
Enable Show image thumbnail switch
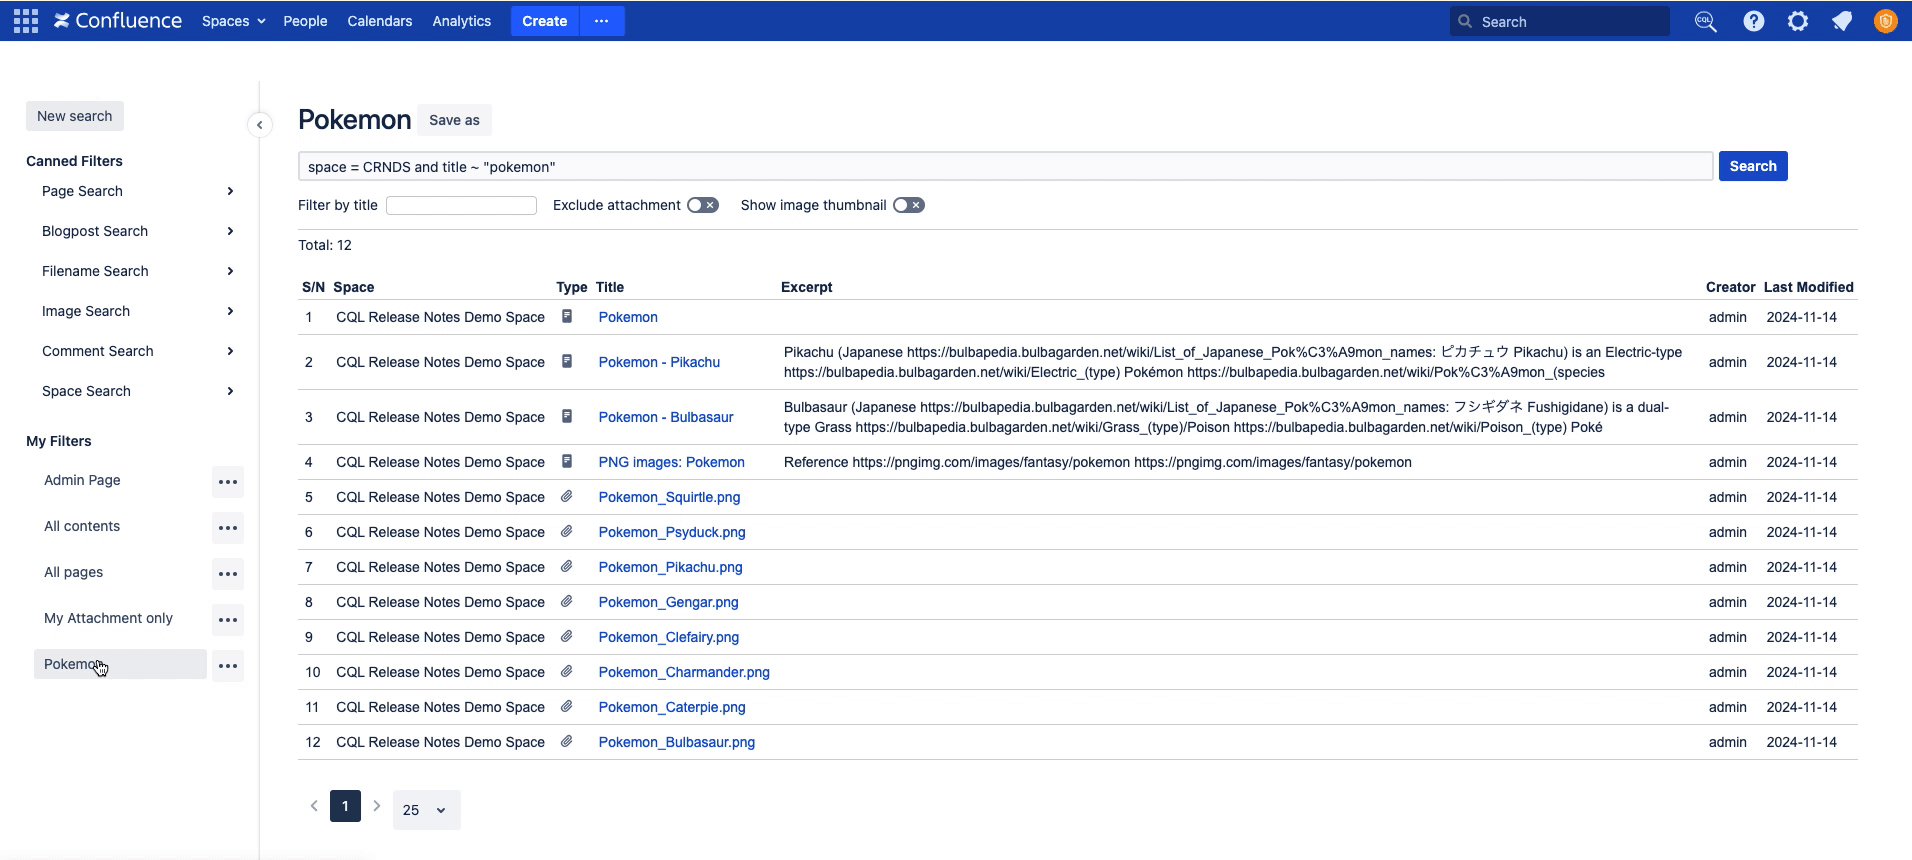(908, 205)
